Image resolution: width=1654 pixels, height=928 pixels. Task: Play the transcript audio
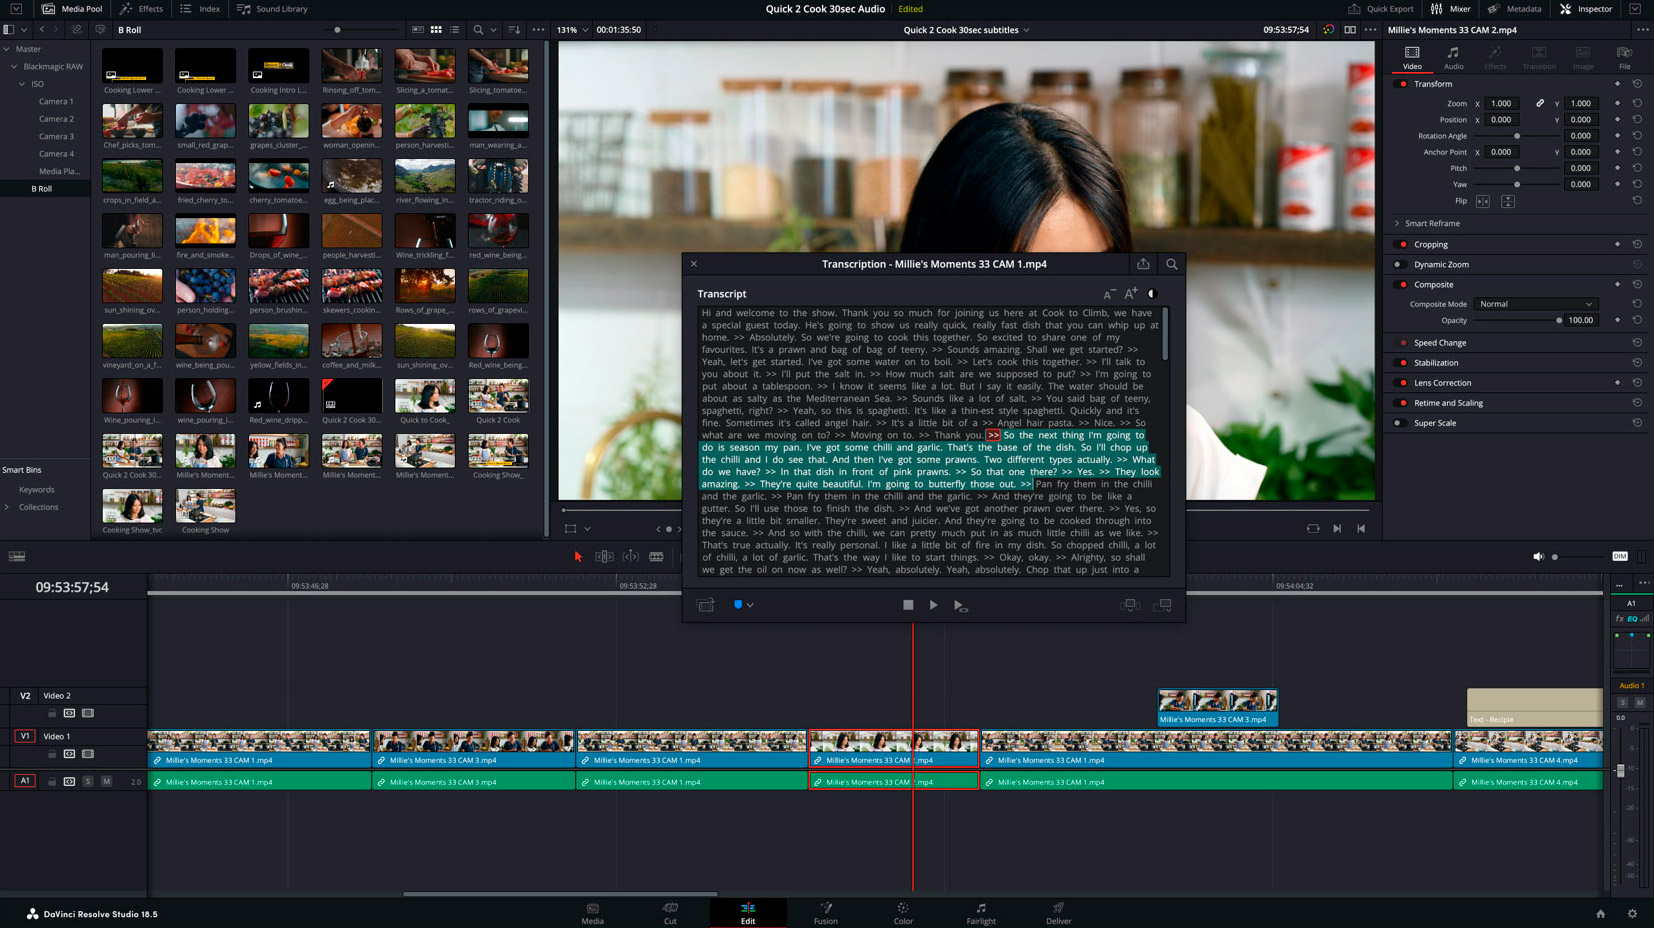(933, 605)
